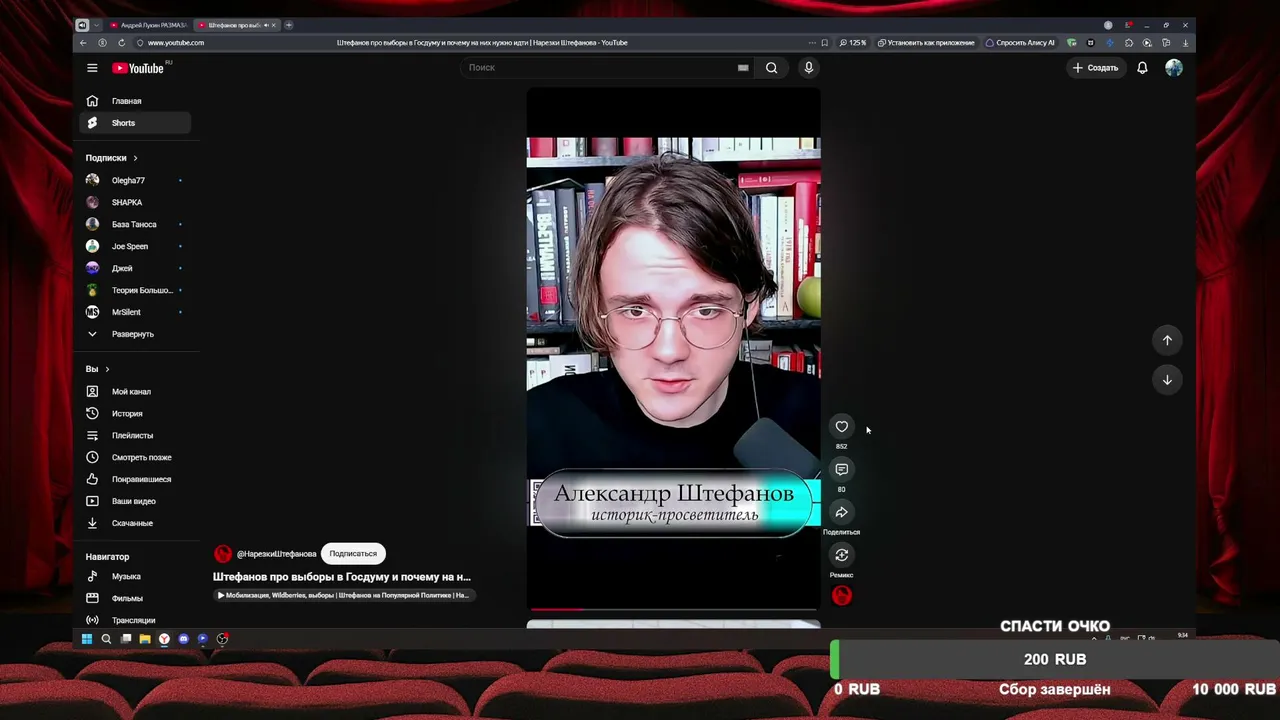Start voice search with the microphone
Screen dimensions: 1280x720
(x=809, y=68)
